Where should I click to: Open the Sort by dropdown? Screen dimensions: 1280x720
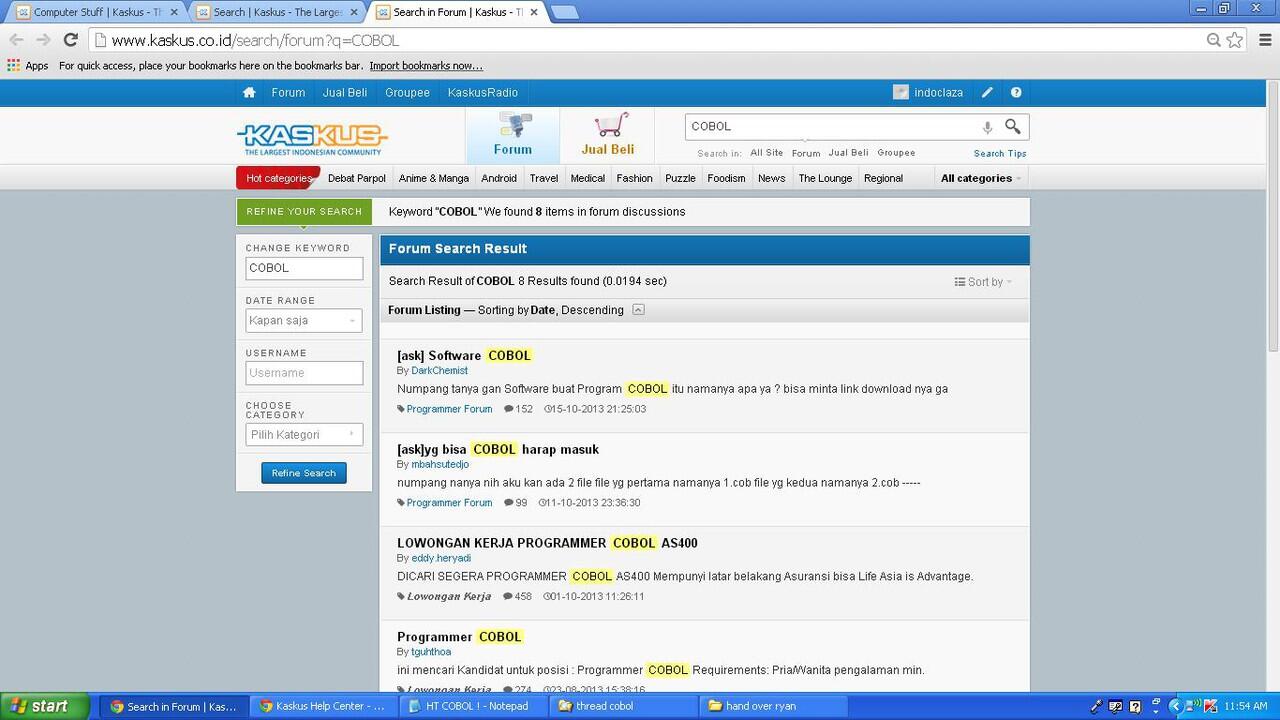(983, 282)
